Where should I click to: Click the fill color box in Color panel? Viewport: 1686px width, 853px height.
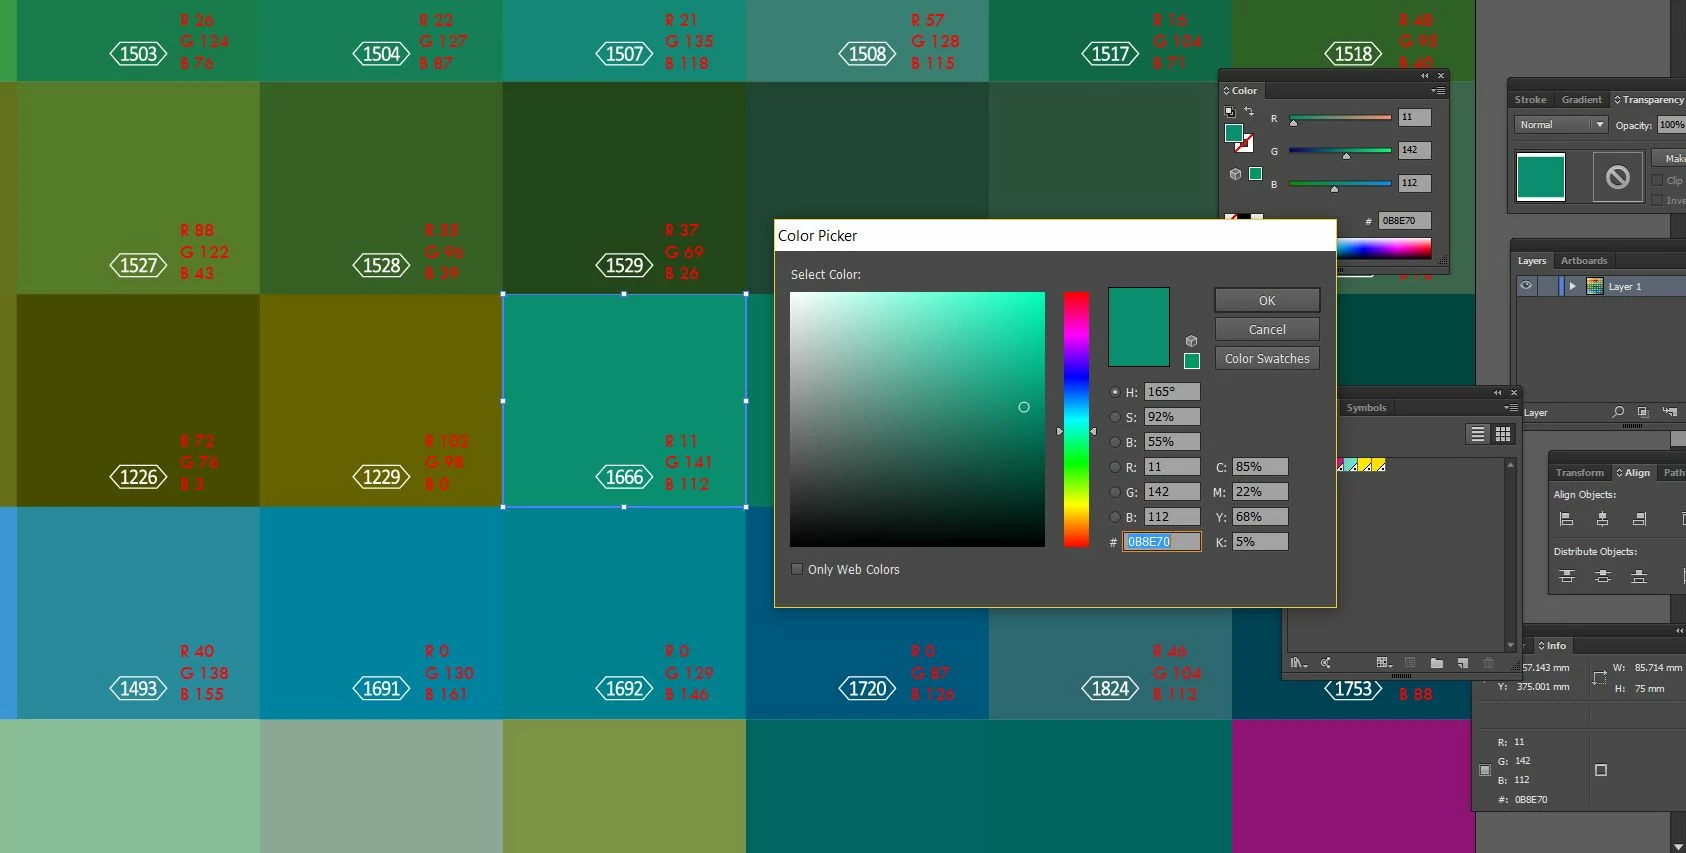pos(1234,133)
